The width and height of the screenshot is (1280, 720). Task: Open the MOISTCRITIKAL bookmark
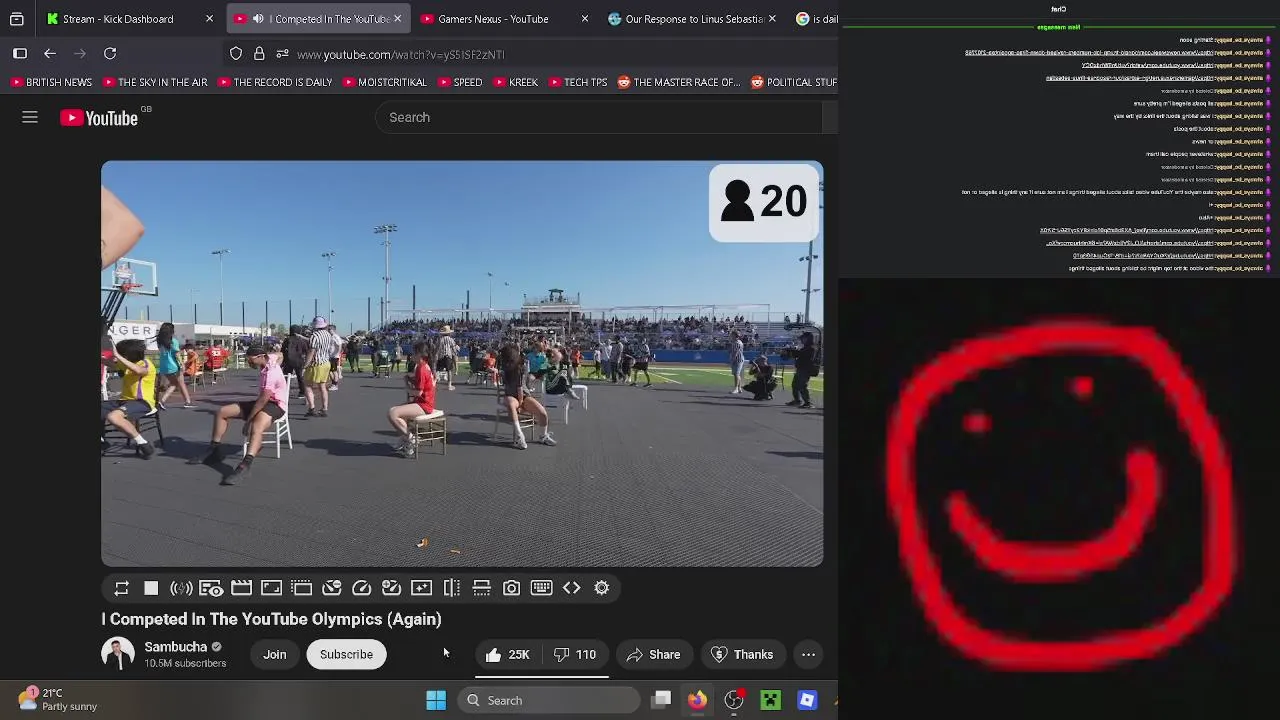point(383,82)
